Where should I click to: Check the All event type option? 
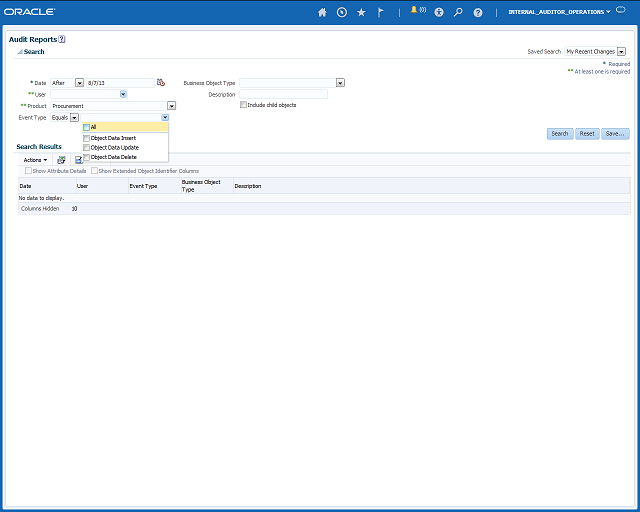(86, 127)
